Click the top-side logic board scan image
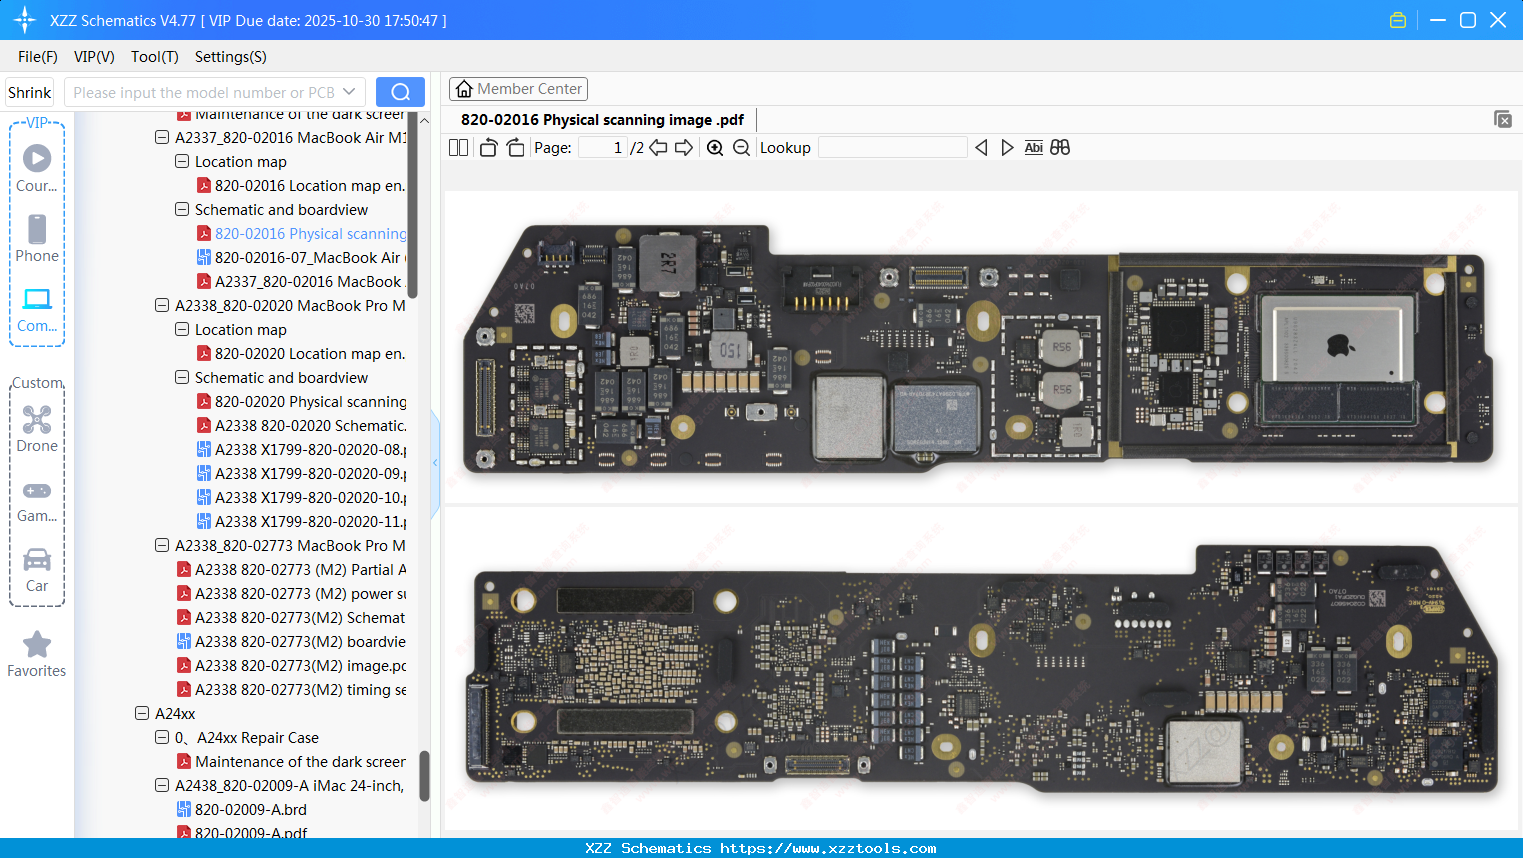This screenshot has width=1523, height=858. tap(981, 346)
